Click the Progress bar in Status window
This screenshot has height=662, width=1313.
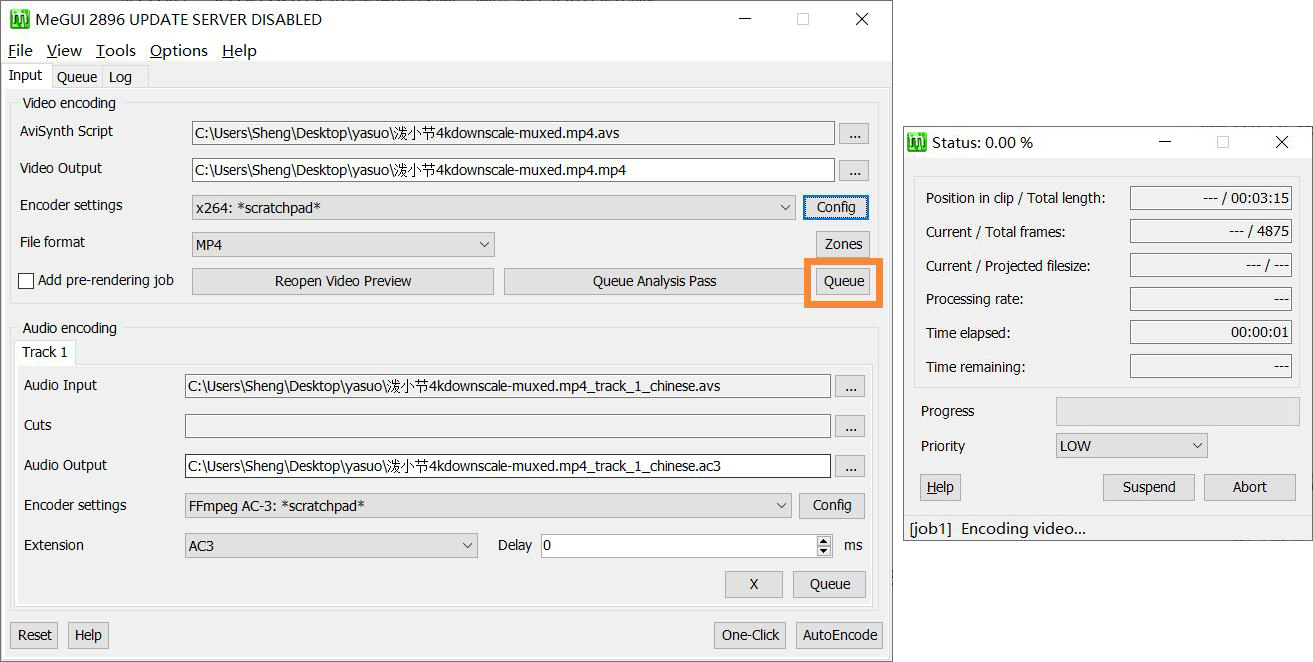(x=1178, y=411)
